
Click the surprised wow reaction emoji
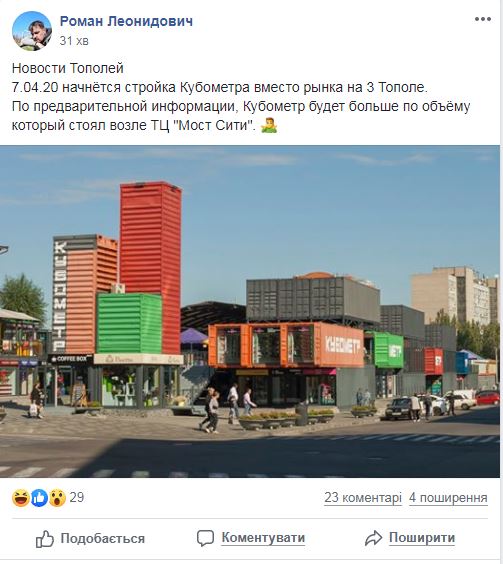click(57, 498)
